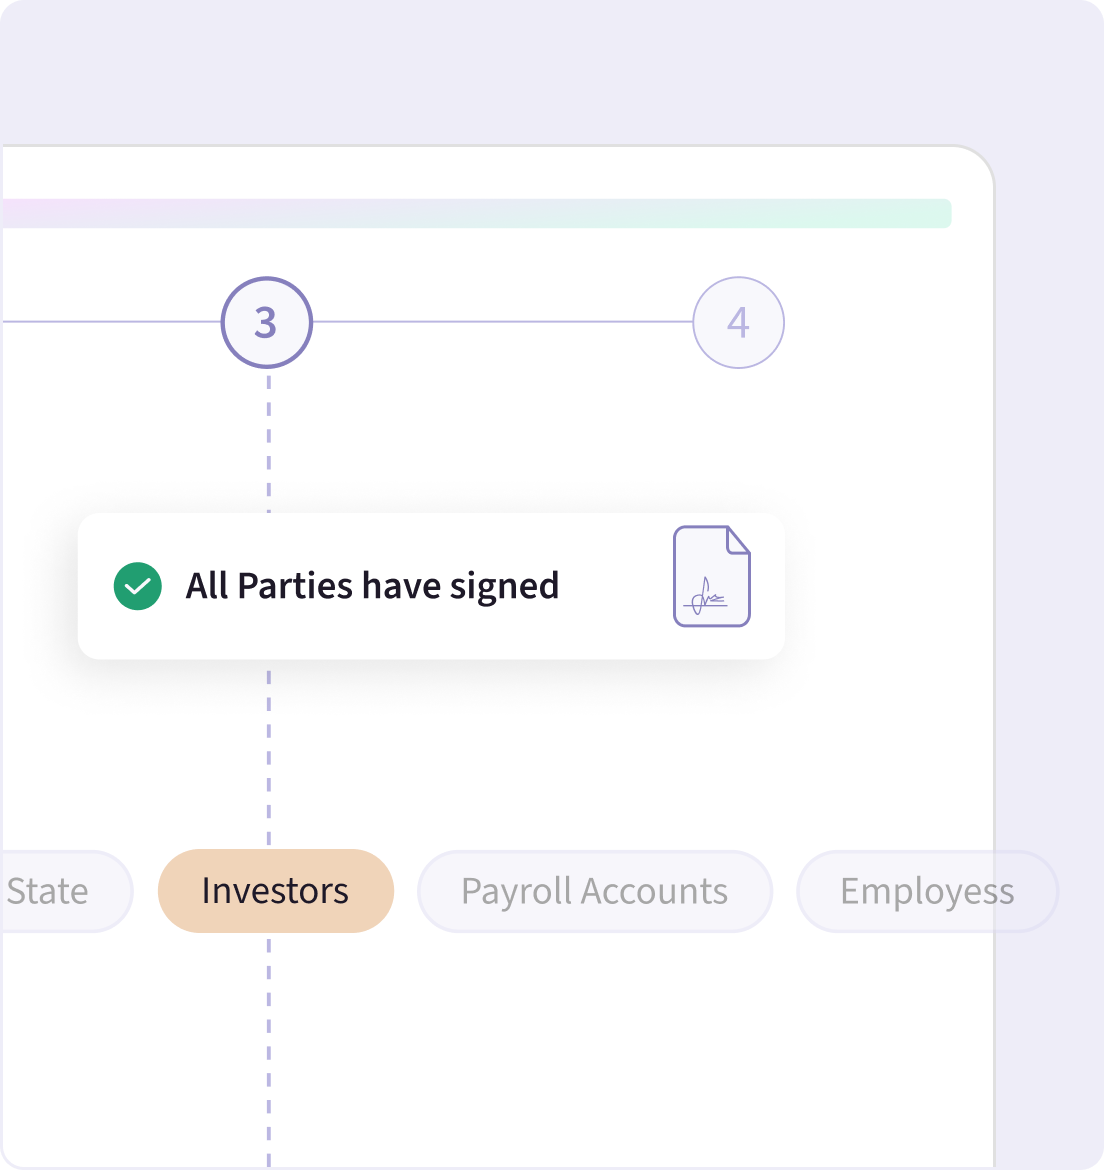The image size is (1104, 1170).
Task: Select the Investors pill
Action: (275, 891)
